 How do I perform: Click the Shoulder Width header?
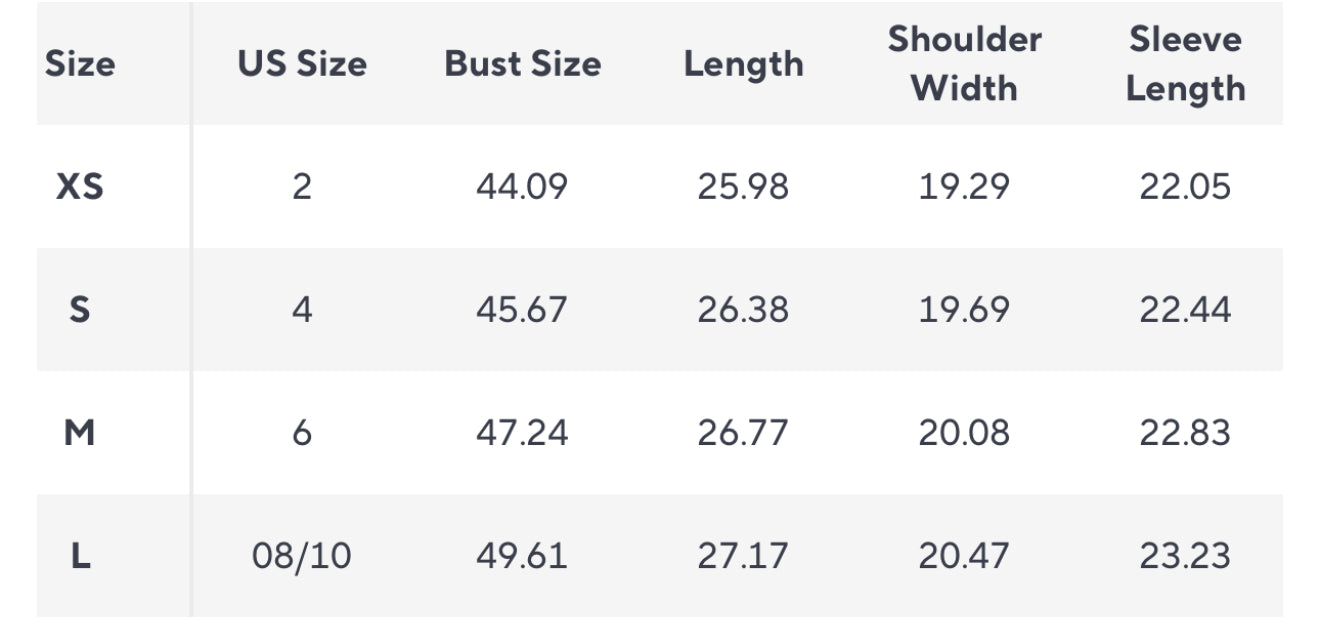[x=964, y=64]
